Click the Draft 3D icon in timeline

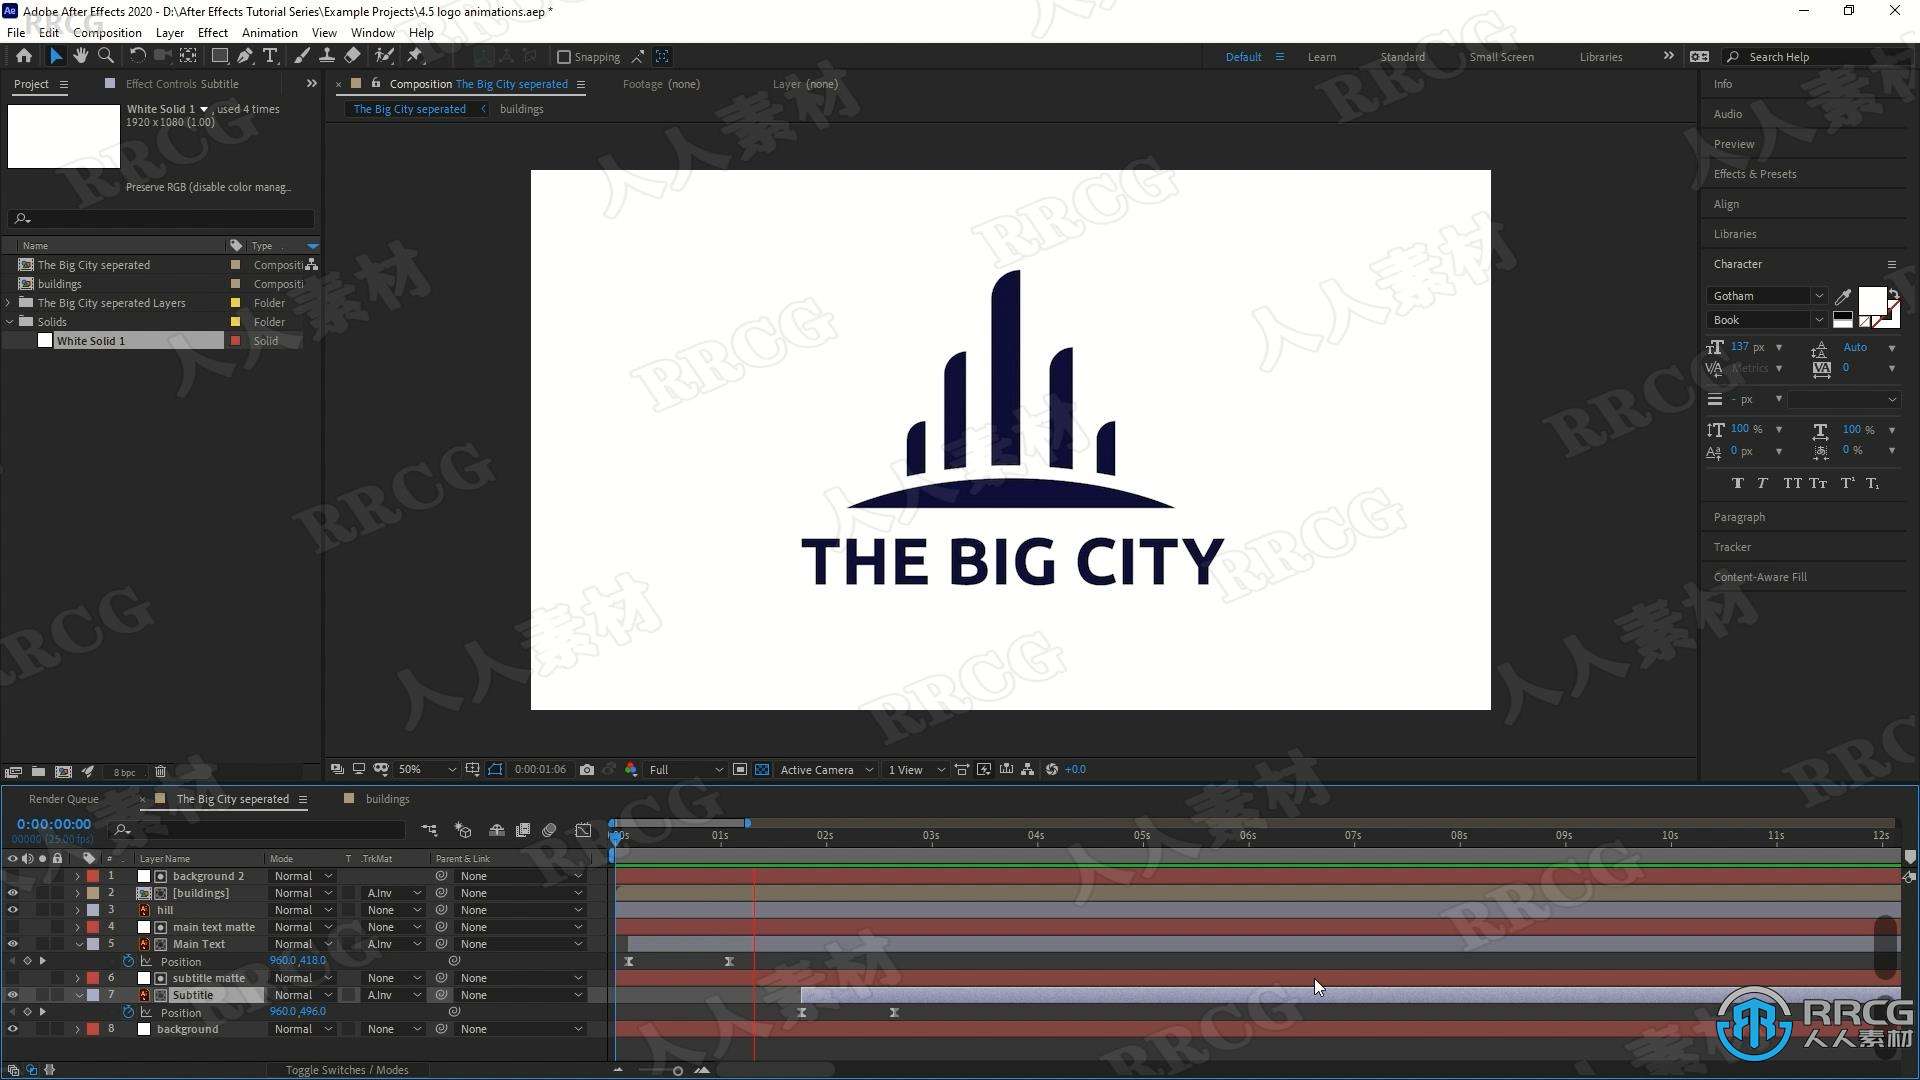pos(463,830)
